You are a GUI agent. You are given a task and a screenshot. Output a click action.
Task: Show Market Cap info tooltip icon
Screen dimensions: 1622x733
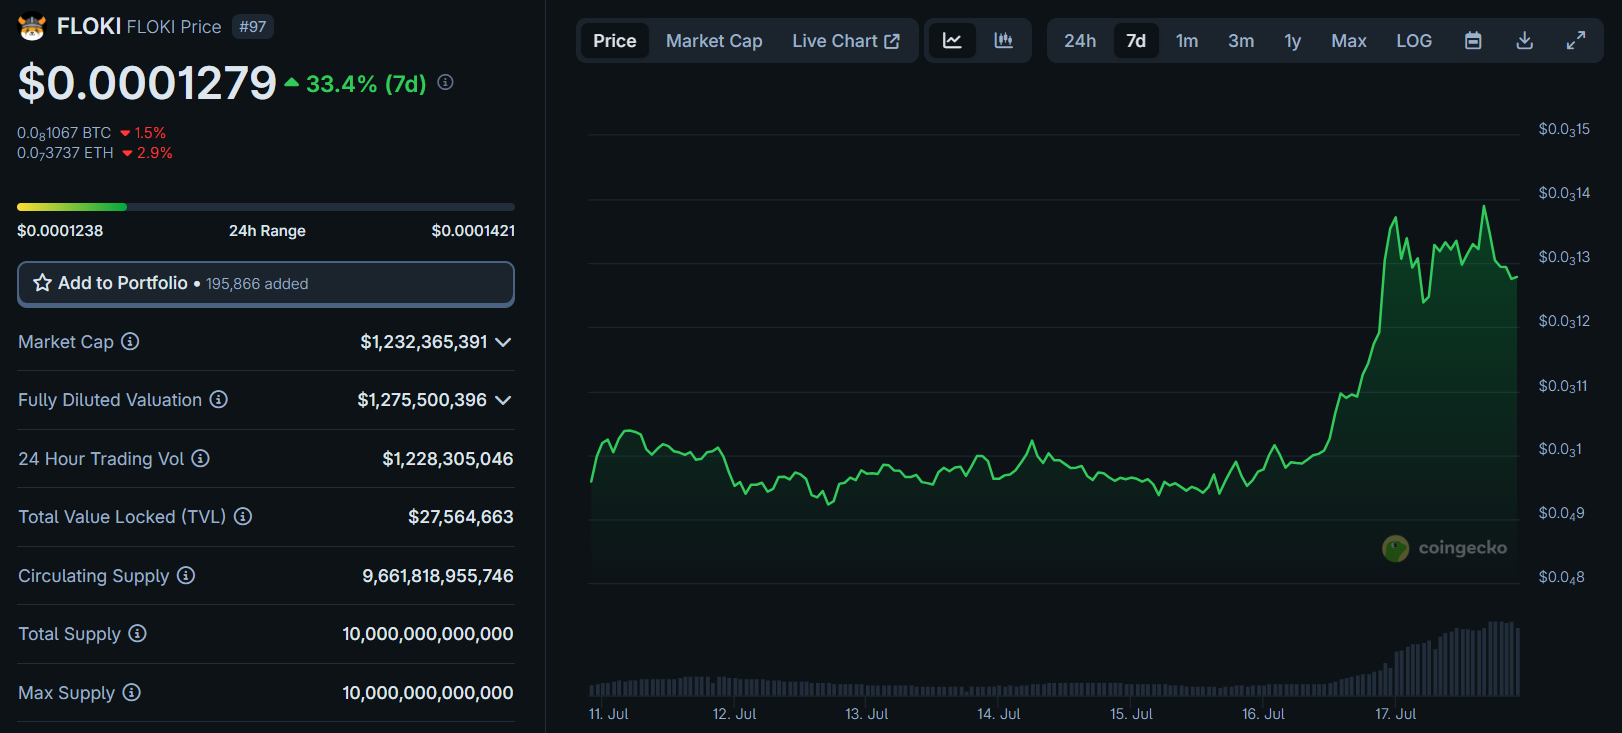pos(130,342)
